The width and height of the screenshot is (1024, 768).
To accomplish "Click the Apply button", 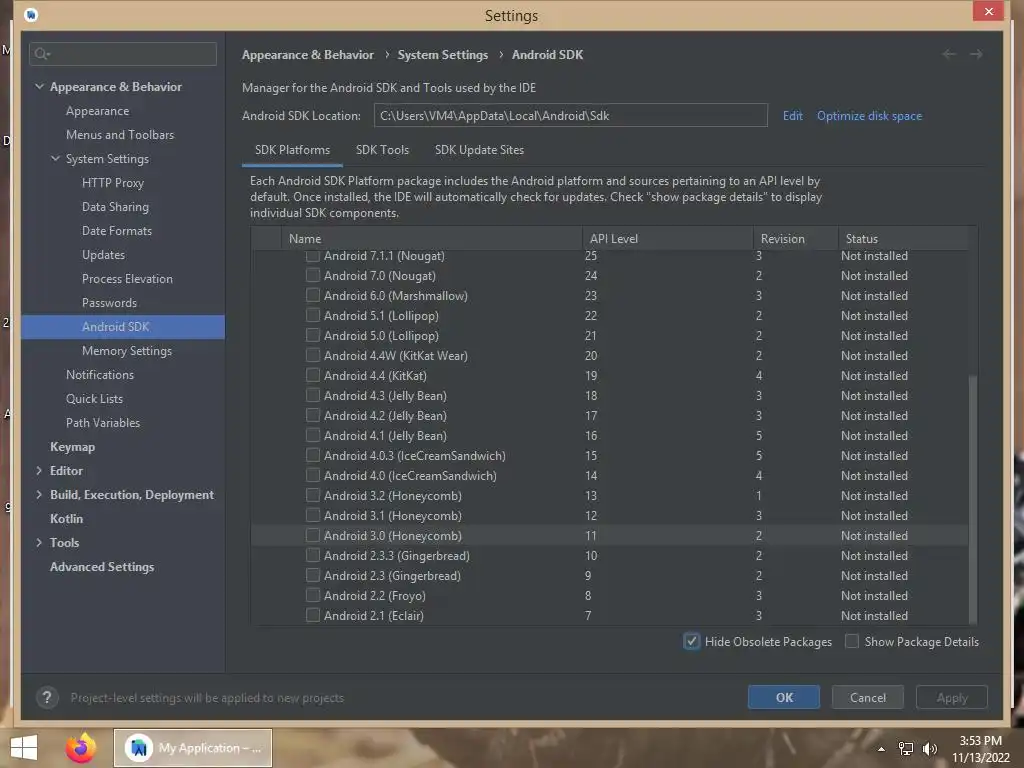I will click(x=952, y=697).
